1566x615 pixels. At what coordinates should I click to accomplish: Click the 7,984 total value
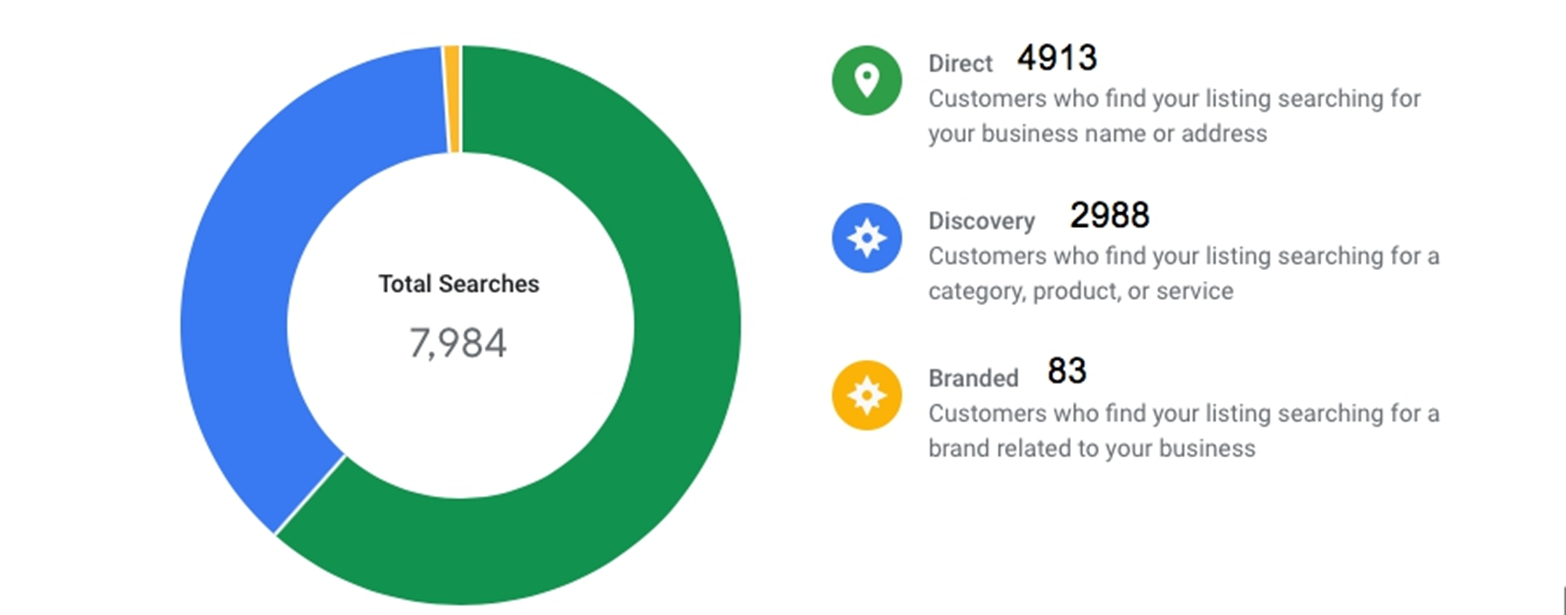[x=458, y=343]
